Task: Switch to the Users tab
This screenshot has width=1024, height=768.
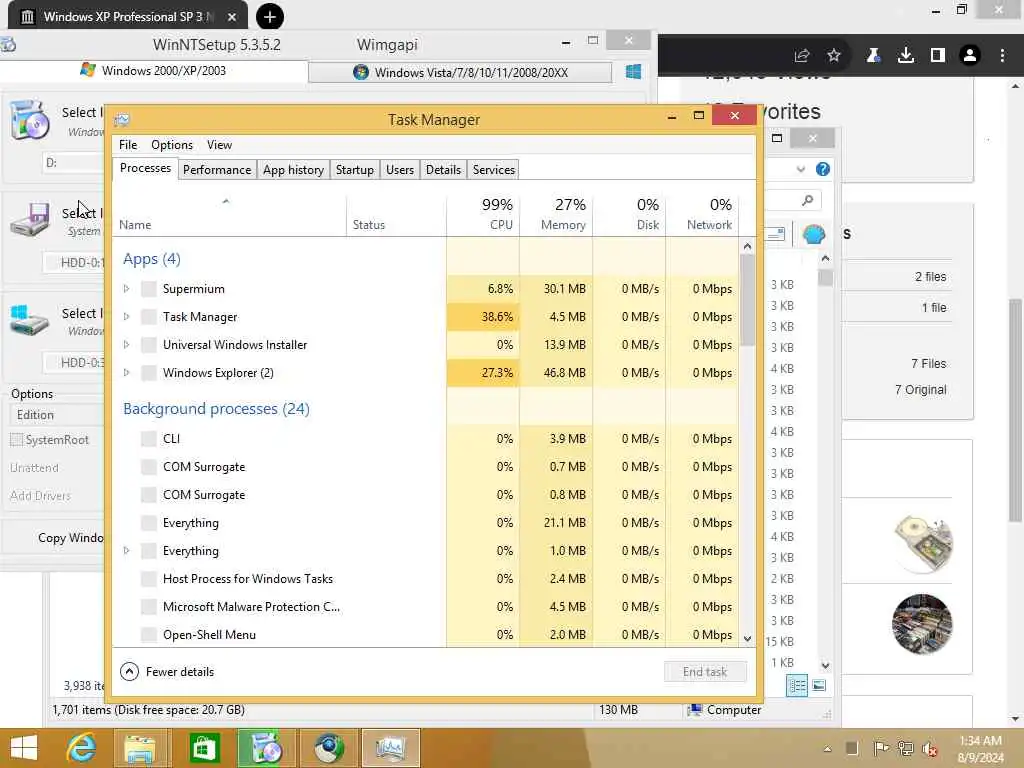Action: (x=400, y=170)
